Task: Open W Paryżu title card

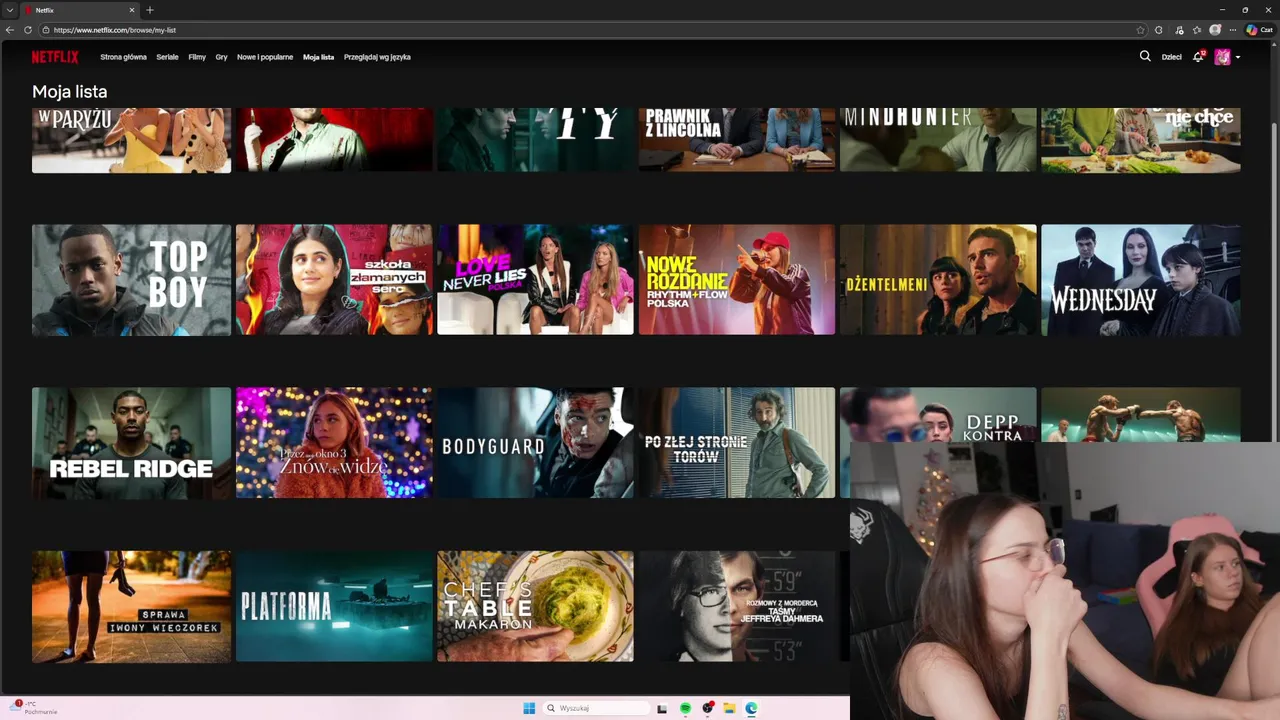Action: [131, 140]
